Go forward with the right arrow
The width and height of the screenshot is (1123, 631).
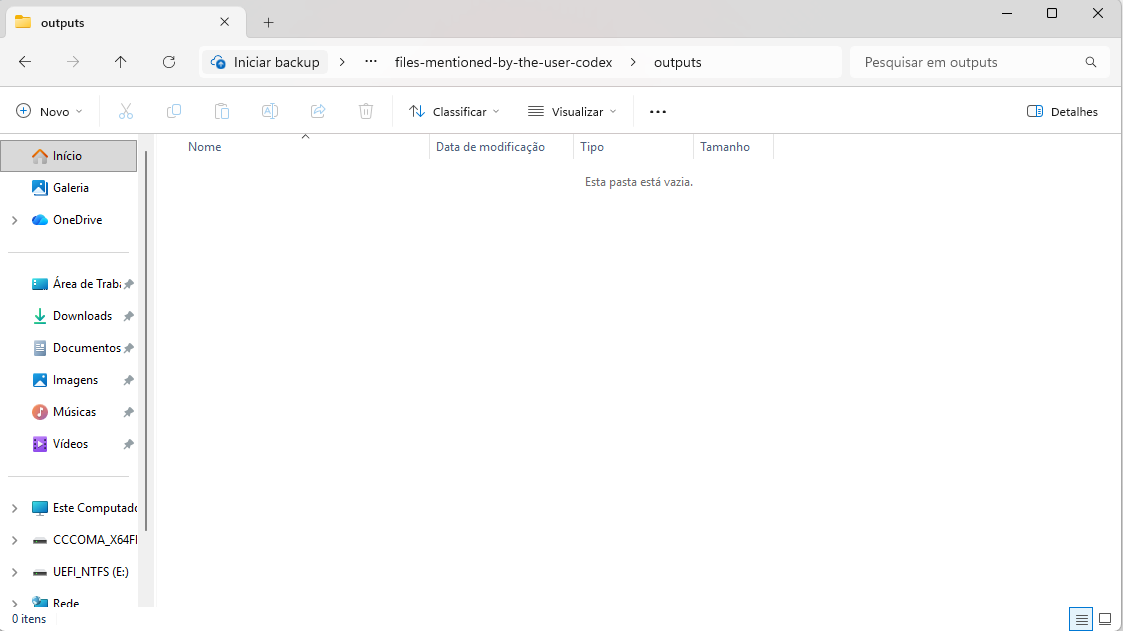[x=73, y=62]
